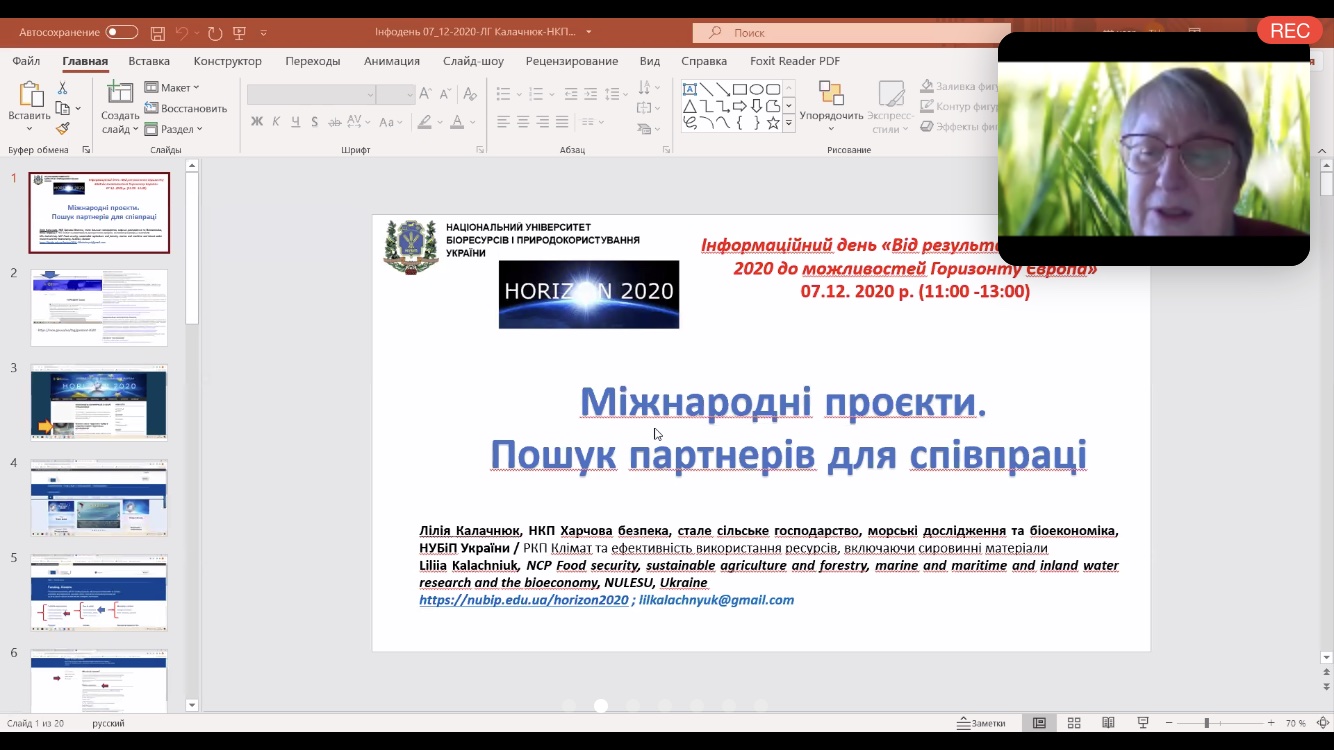This screenshot has width=1334, height=750.
Task: Click the Format Painter brush icon
Action: tap(63, 128)
